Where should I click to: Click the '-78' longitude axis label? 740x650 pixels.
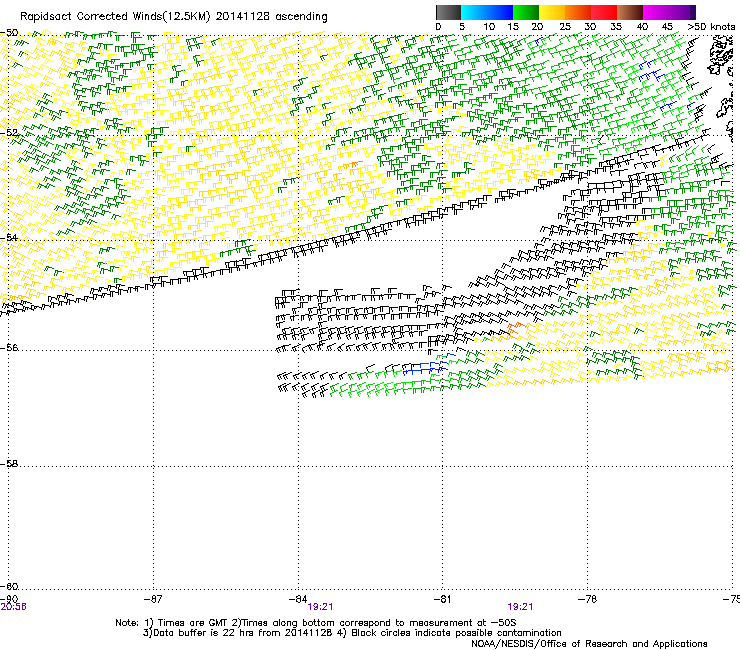[587, 599]
